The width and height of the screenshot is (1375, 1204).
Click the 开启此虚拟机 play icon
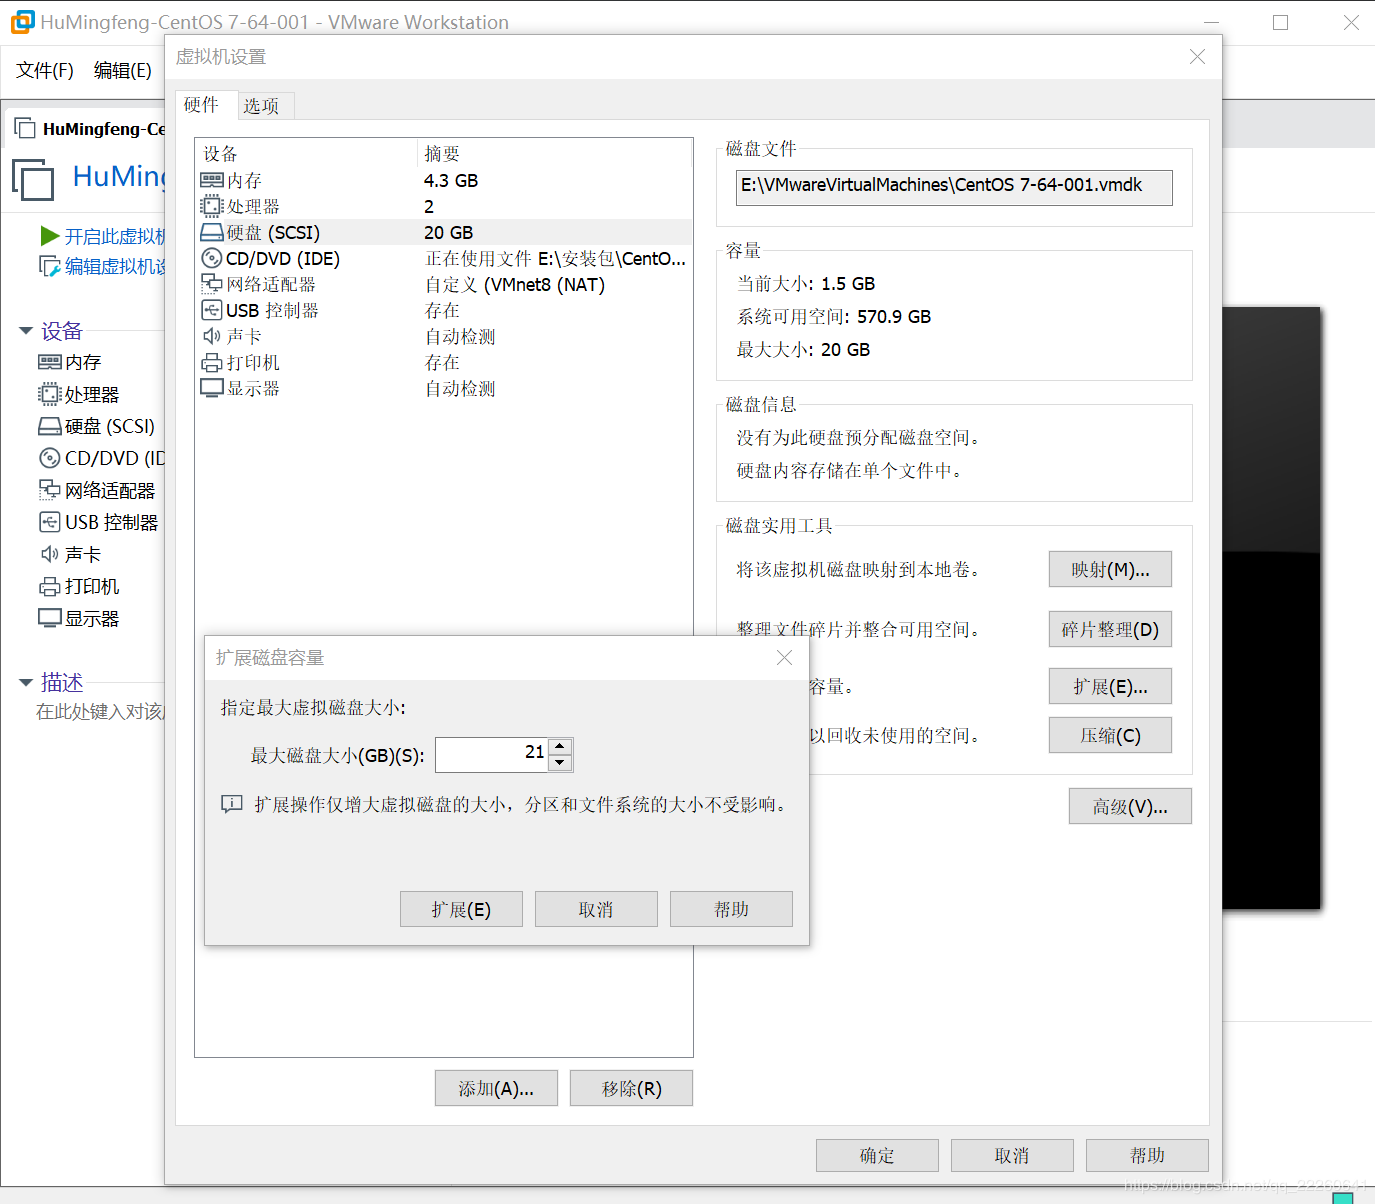(49, 235)
